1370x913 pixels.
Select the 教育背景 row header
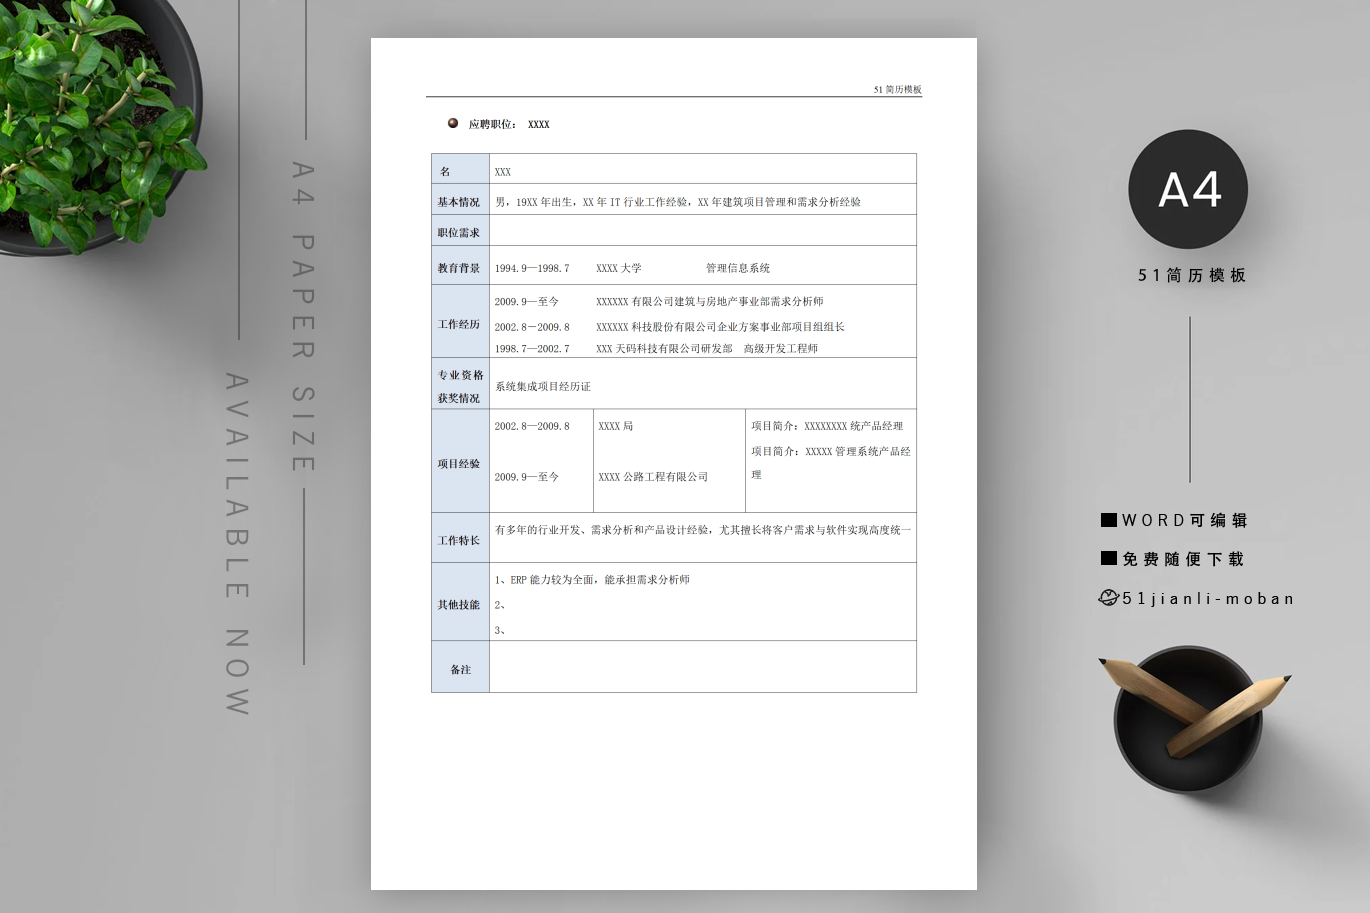click(x=460, y=266)
